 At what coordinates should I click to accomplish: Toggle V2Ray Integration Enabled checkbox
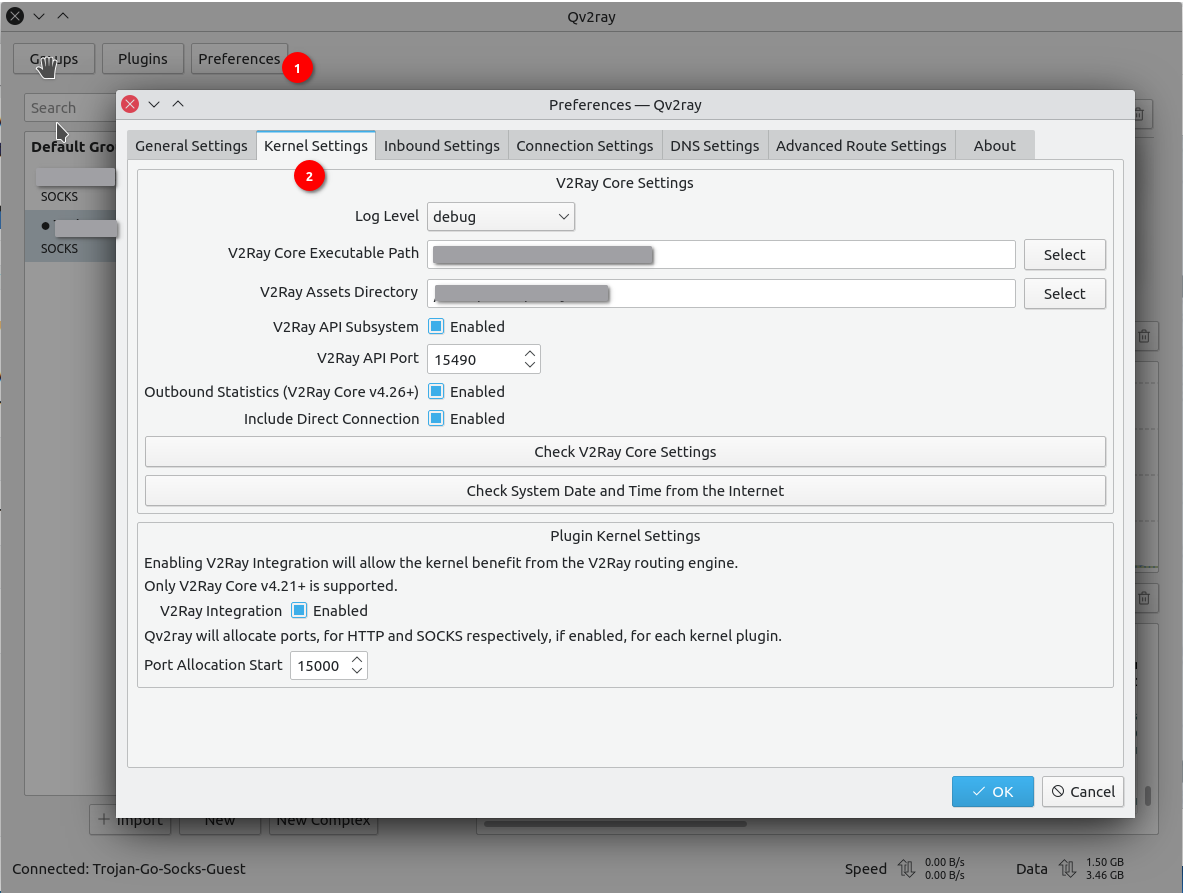[299, 611]
